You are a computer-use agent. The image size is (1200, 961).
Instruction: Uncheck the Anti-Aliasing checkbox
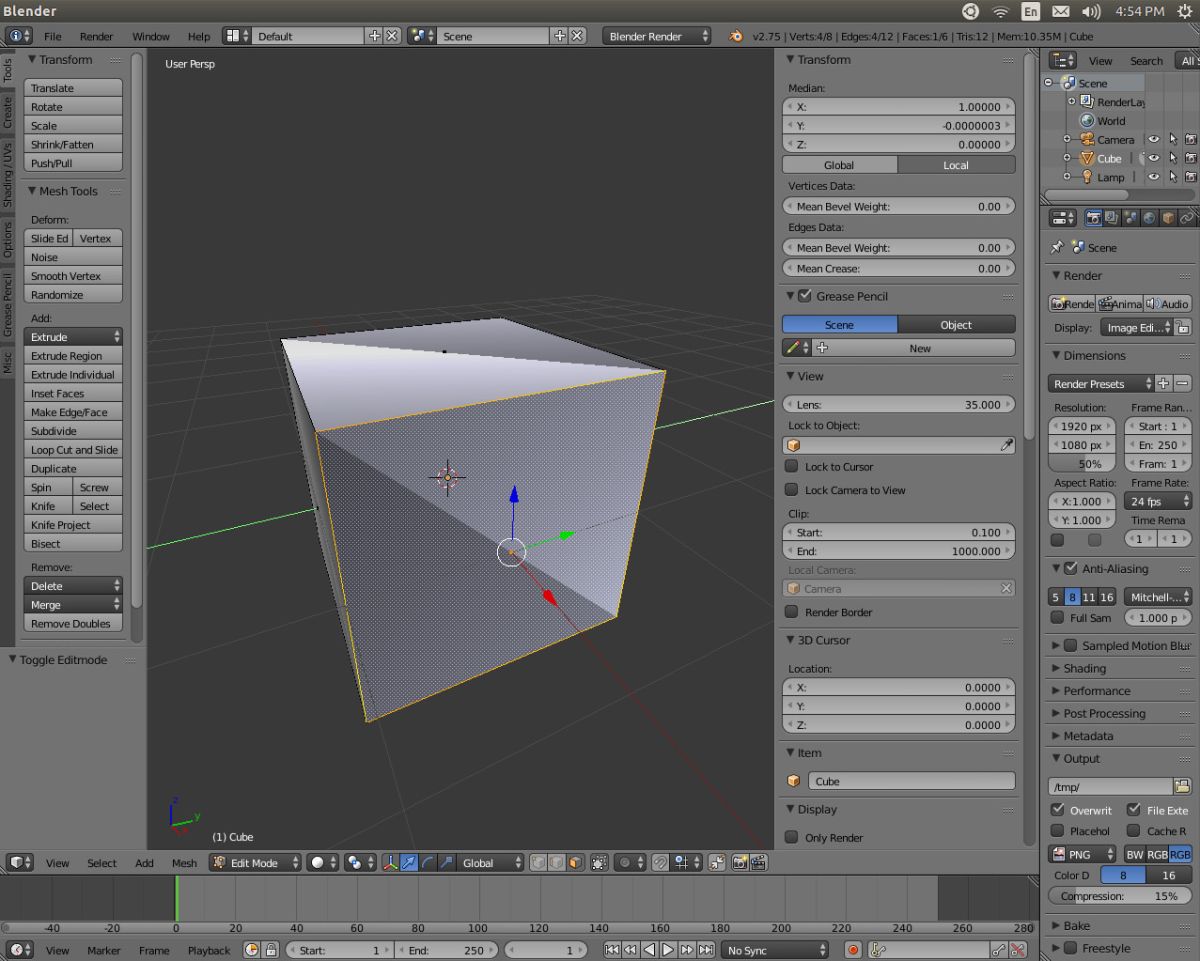coord(1071,568)
